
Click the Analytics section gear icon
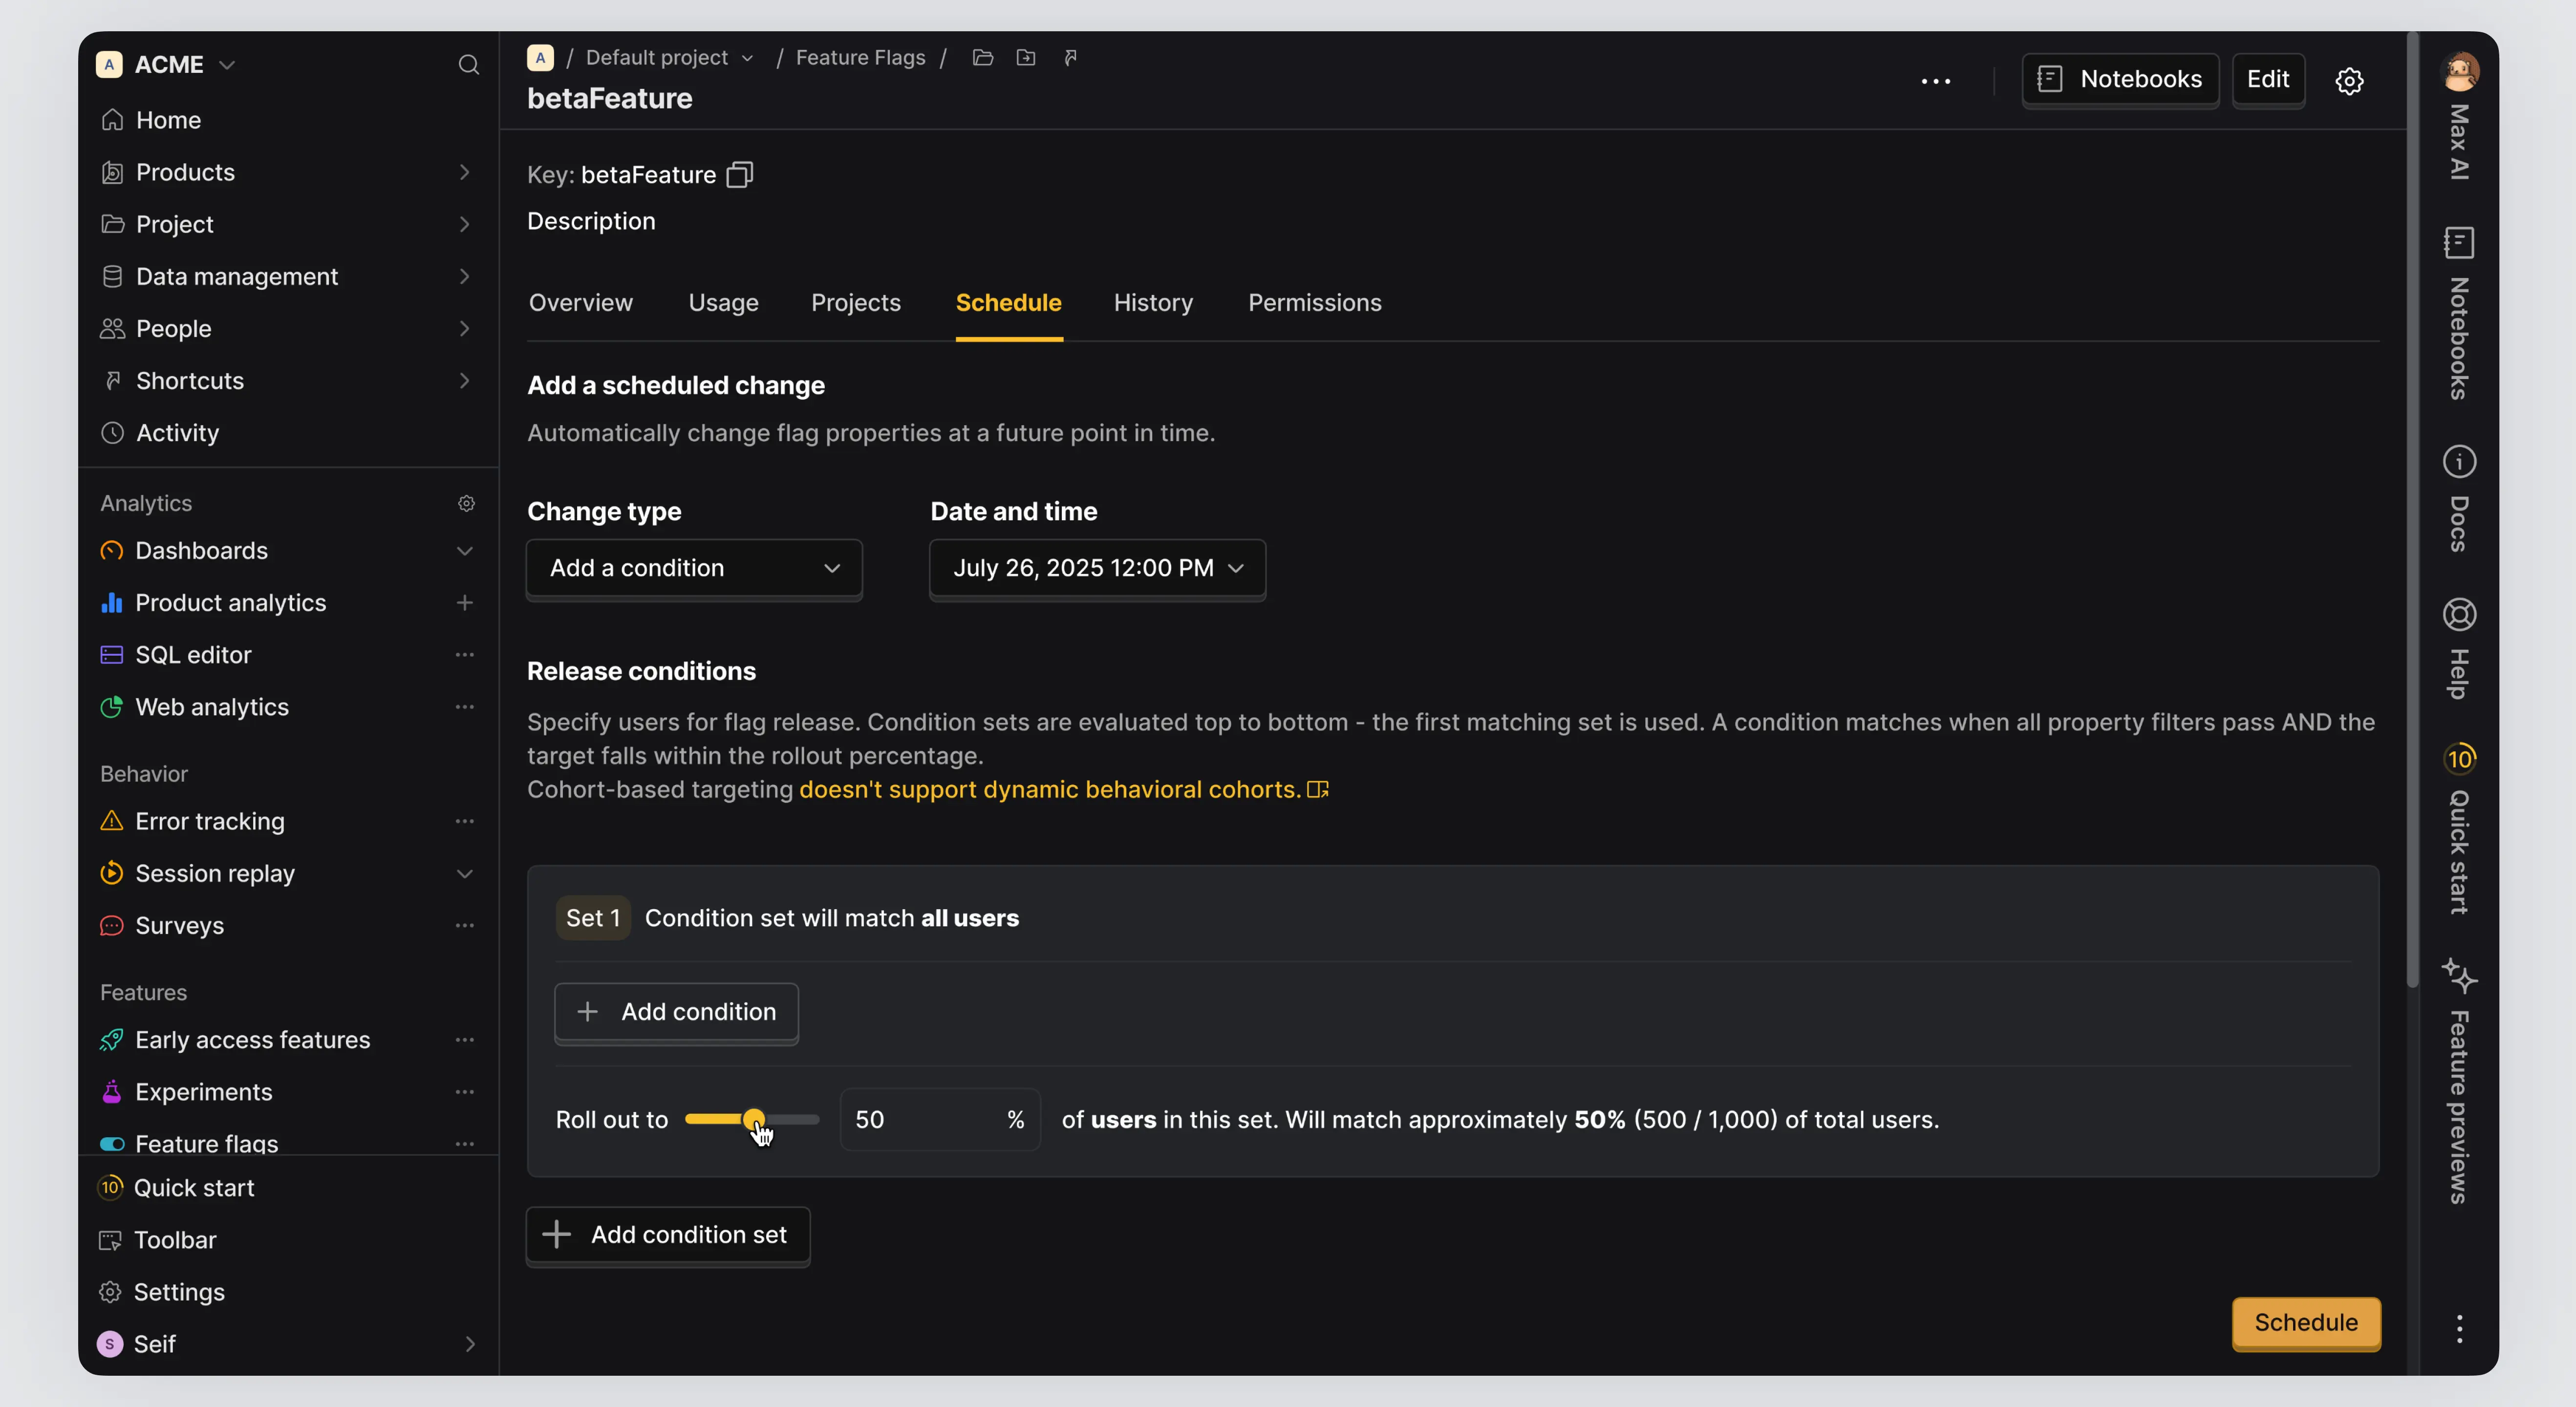click(x=466, y=503)
